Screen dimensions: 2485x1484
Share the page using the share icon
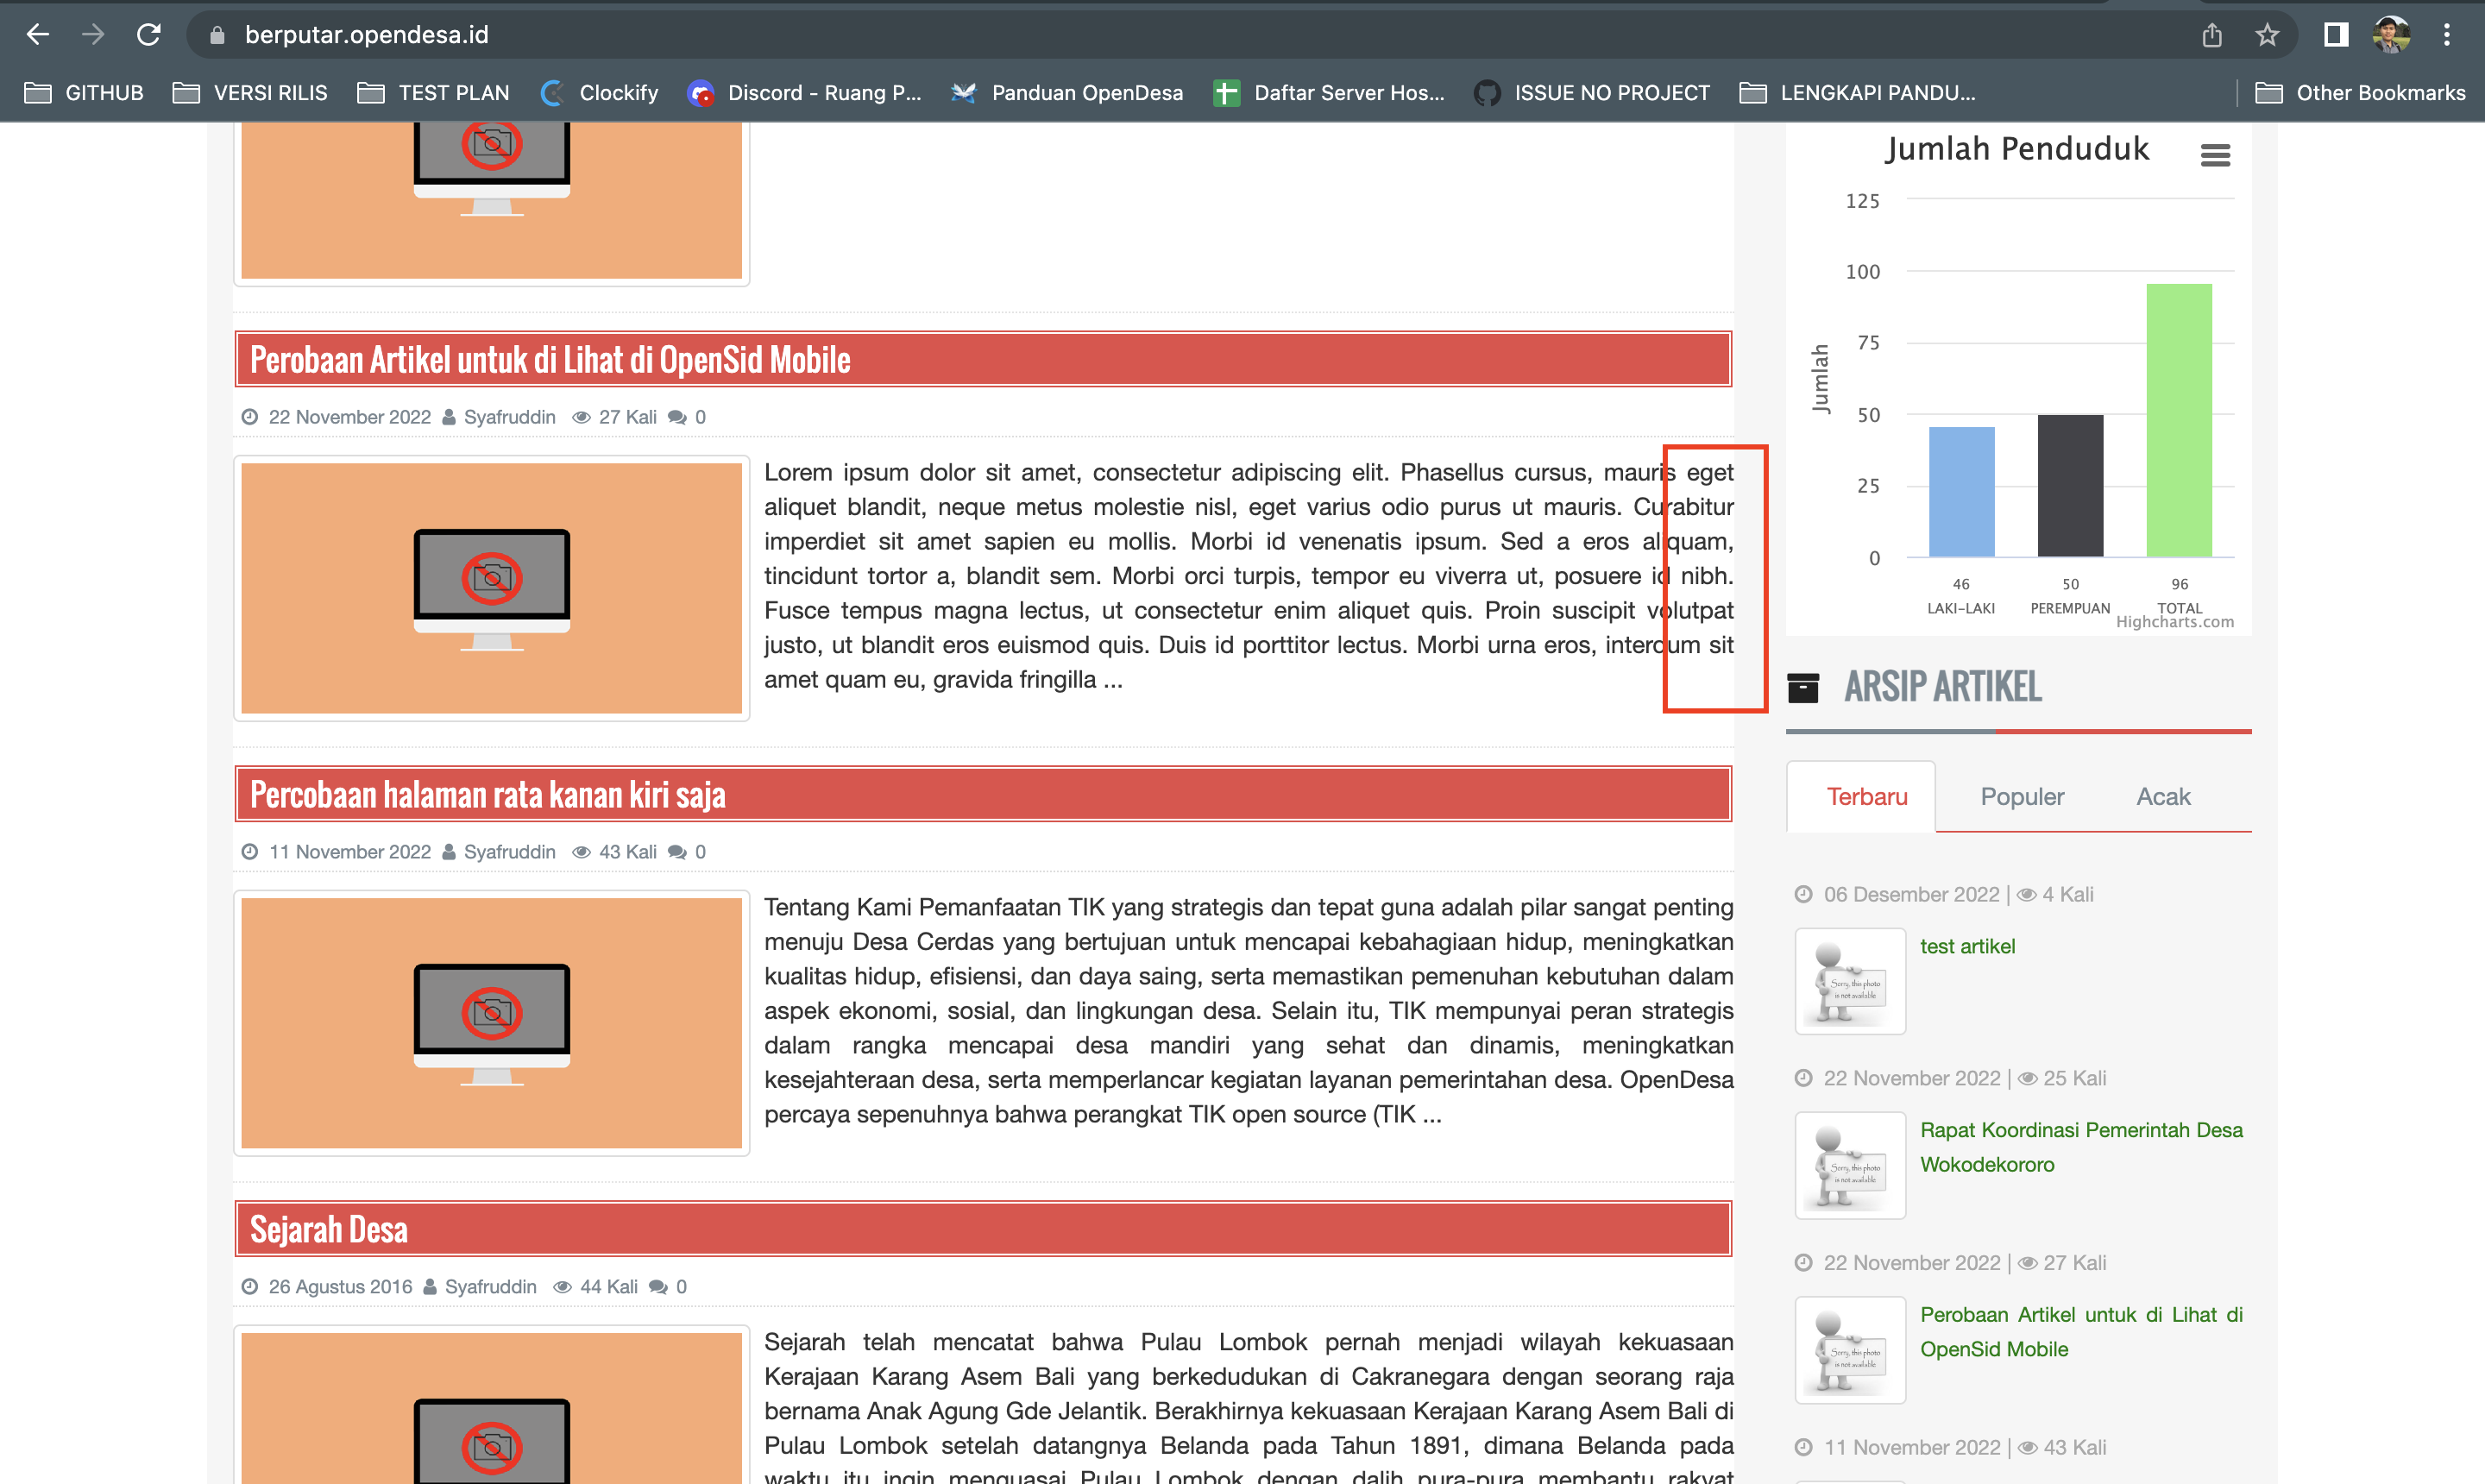(2211, 33)
